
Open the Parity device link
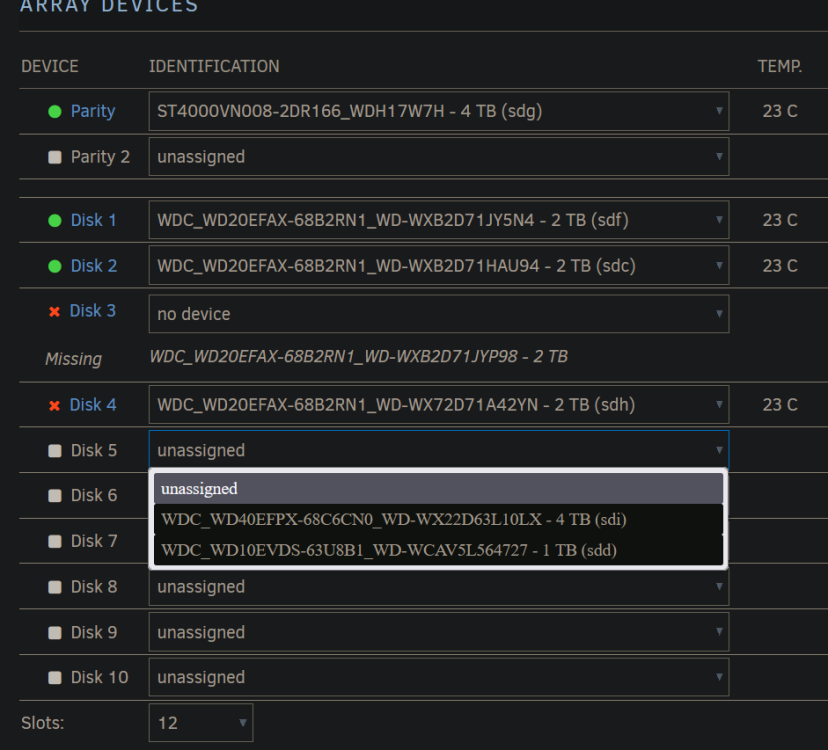(x=93, y=111)
